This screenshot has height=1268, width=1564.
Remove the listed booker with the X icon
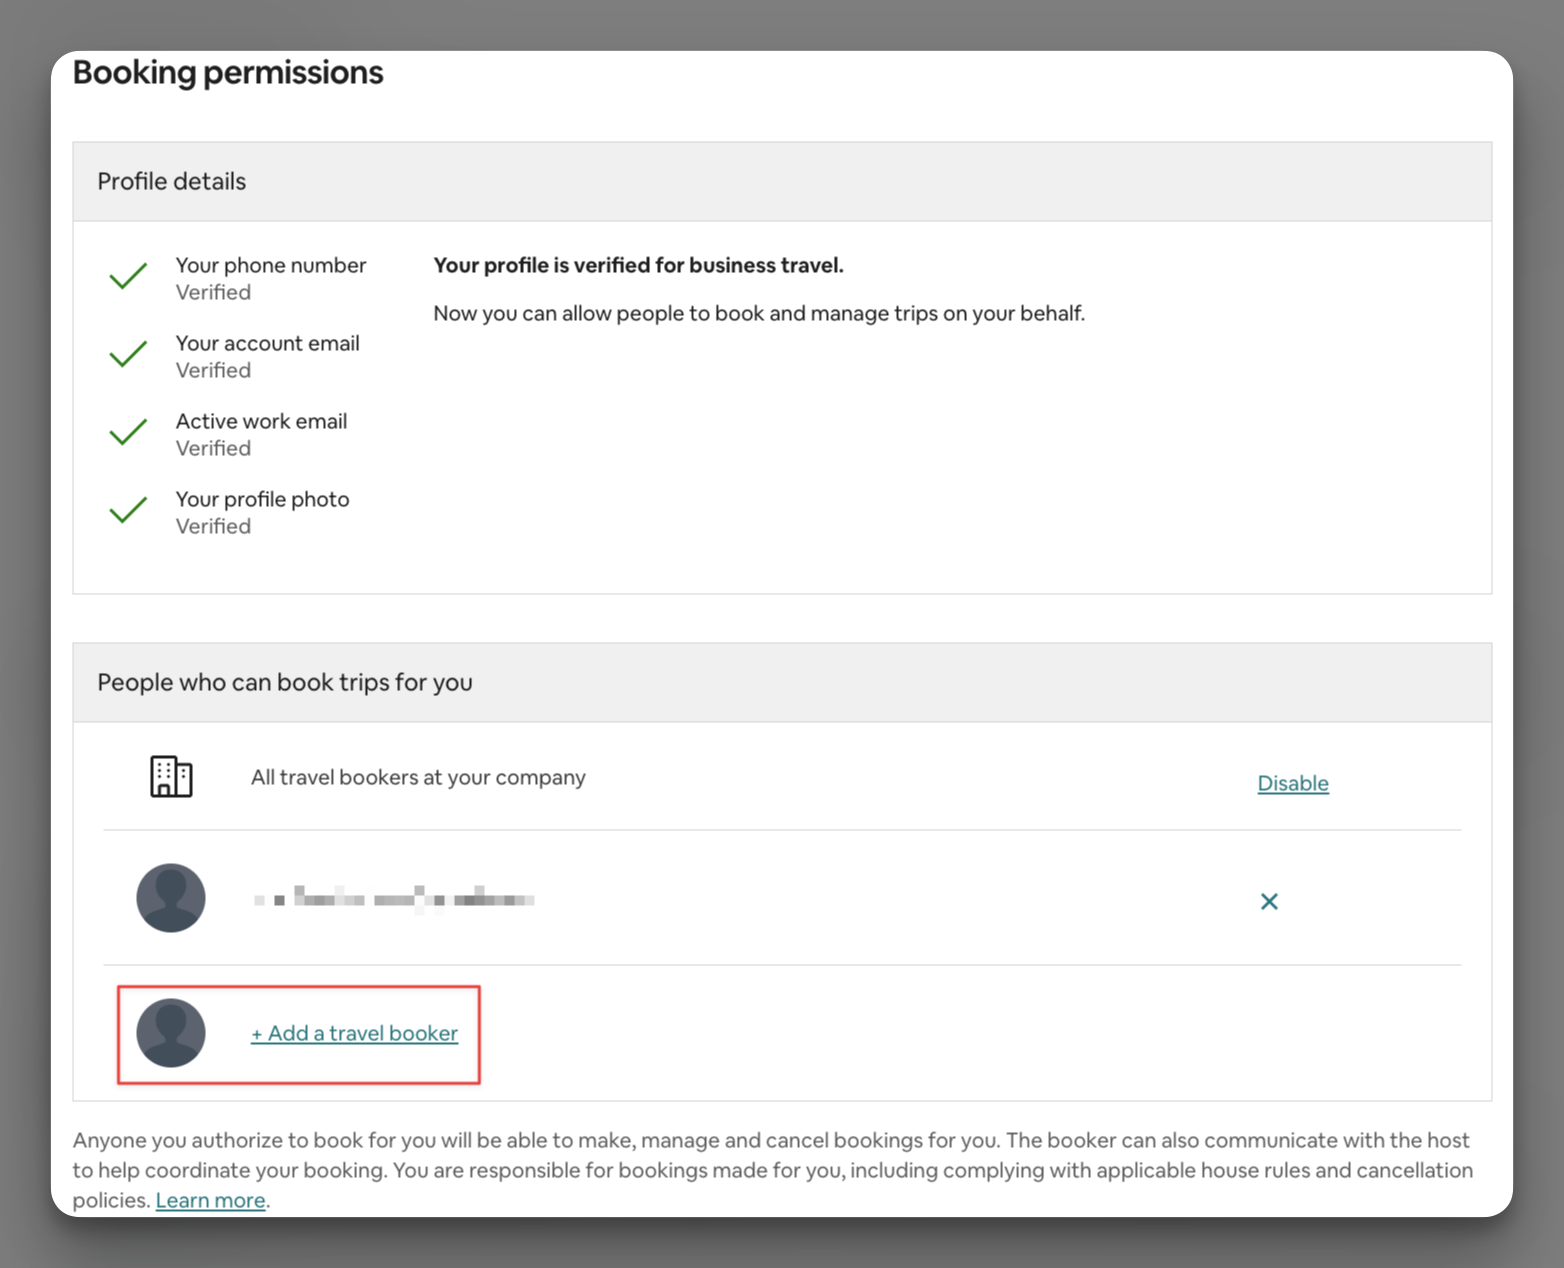pos(1269,901)
